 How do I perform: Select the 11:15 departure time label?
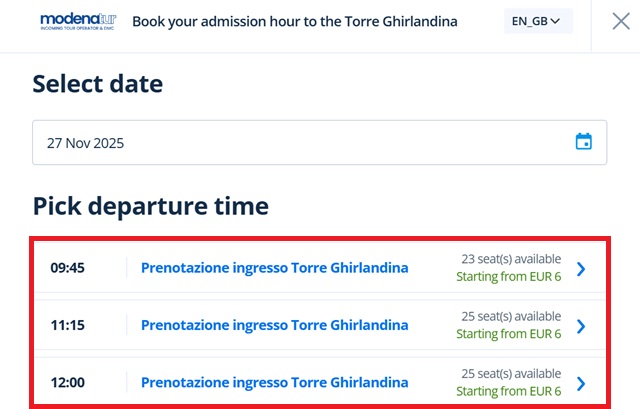(67, 325)
